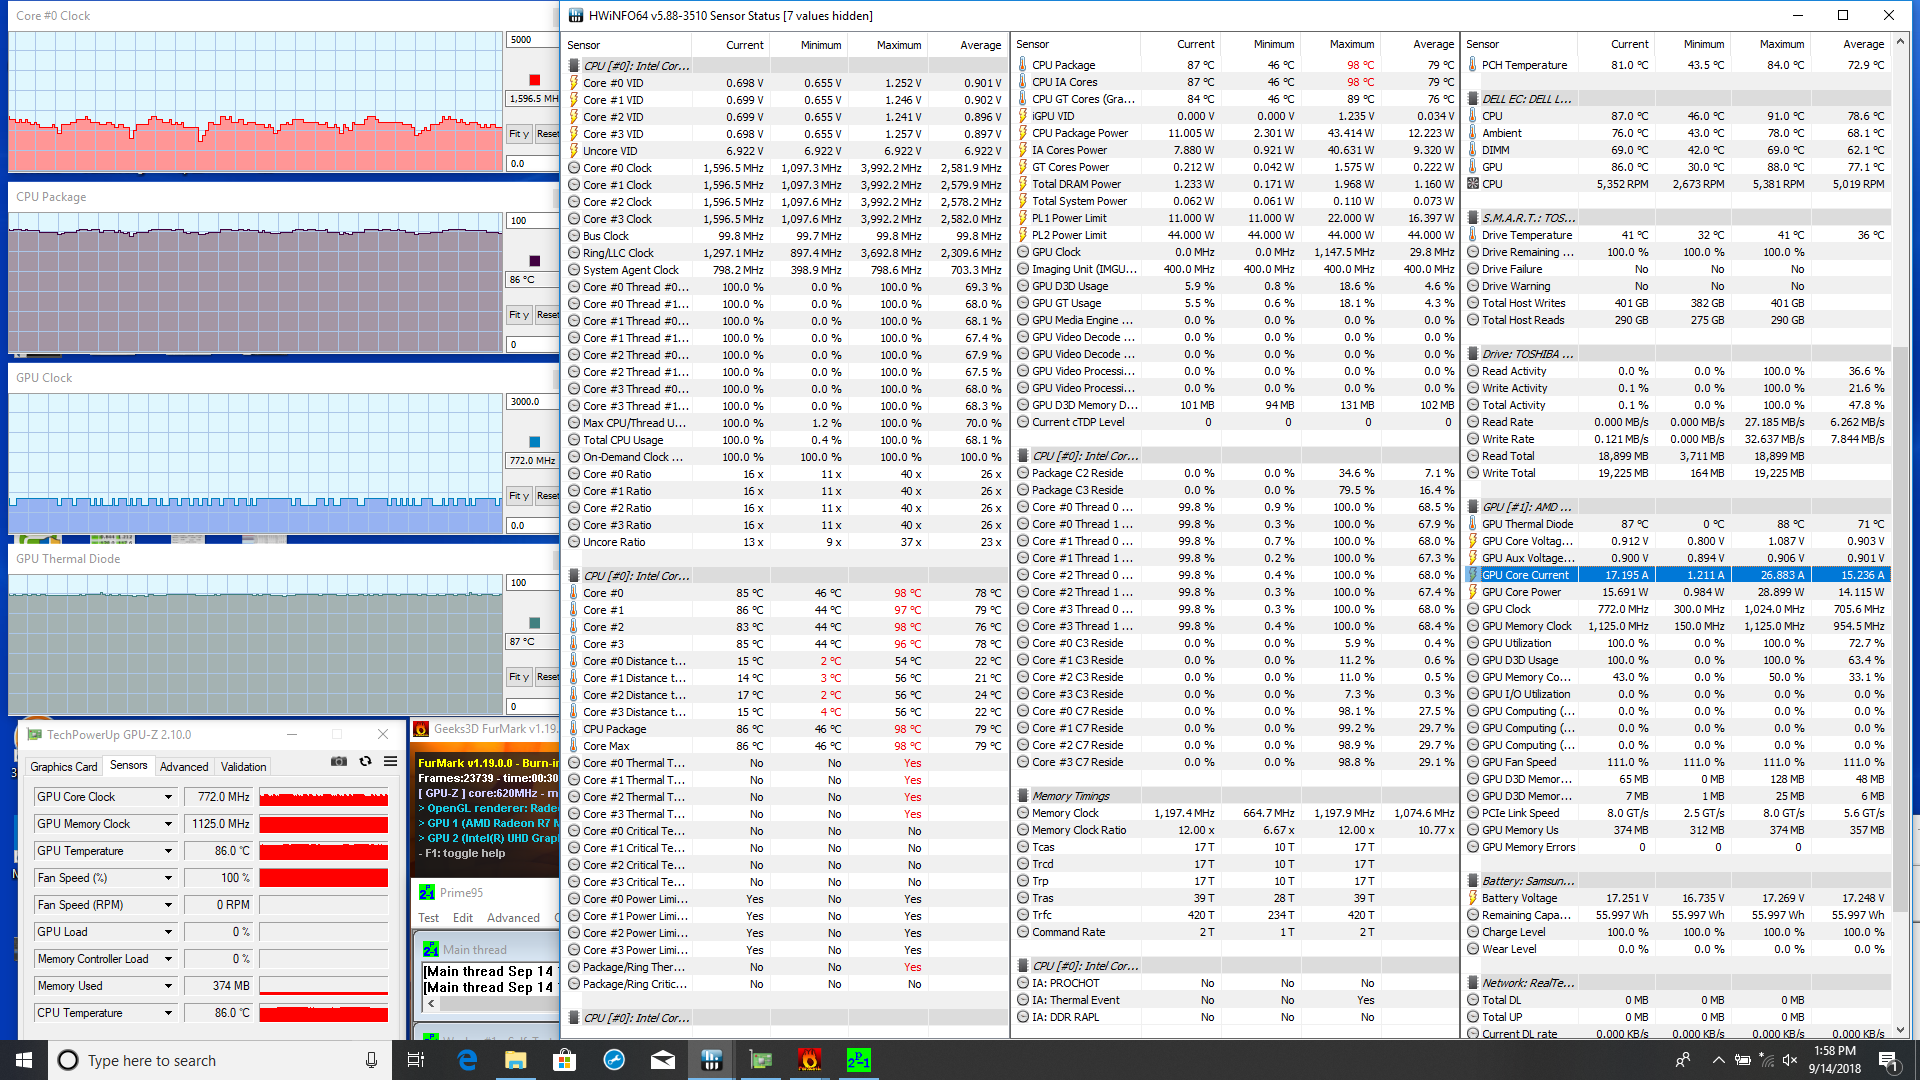Open the Mail app from the taskbar
1920x1080 pixels.
(x=663, y=1060)
